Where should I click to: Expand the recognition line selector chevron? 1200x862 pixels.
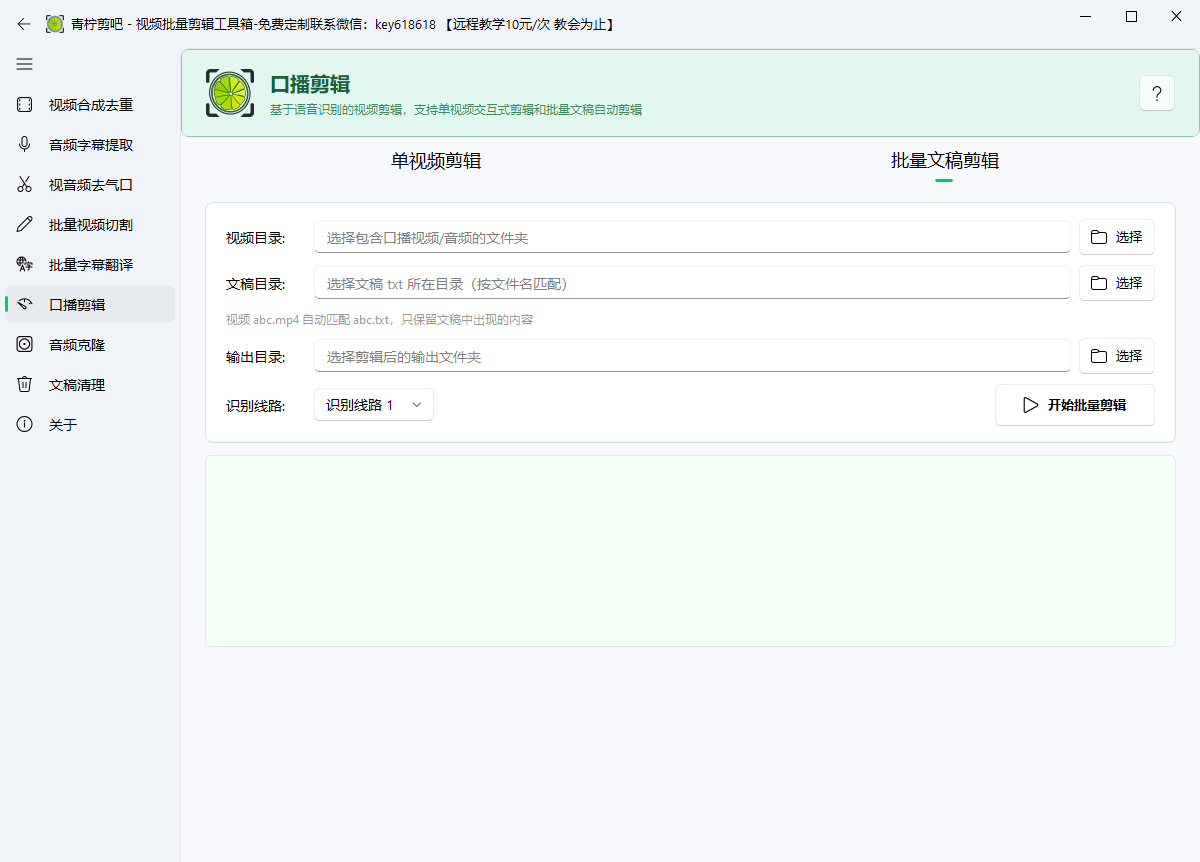point(417,404)
